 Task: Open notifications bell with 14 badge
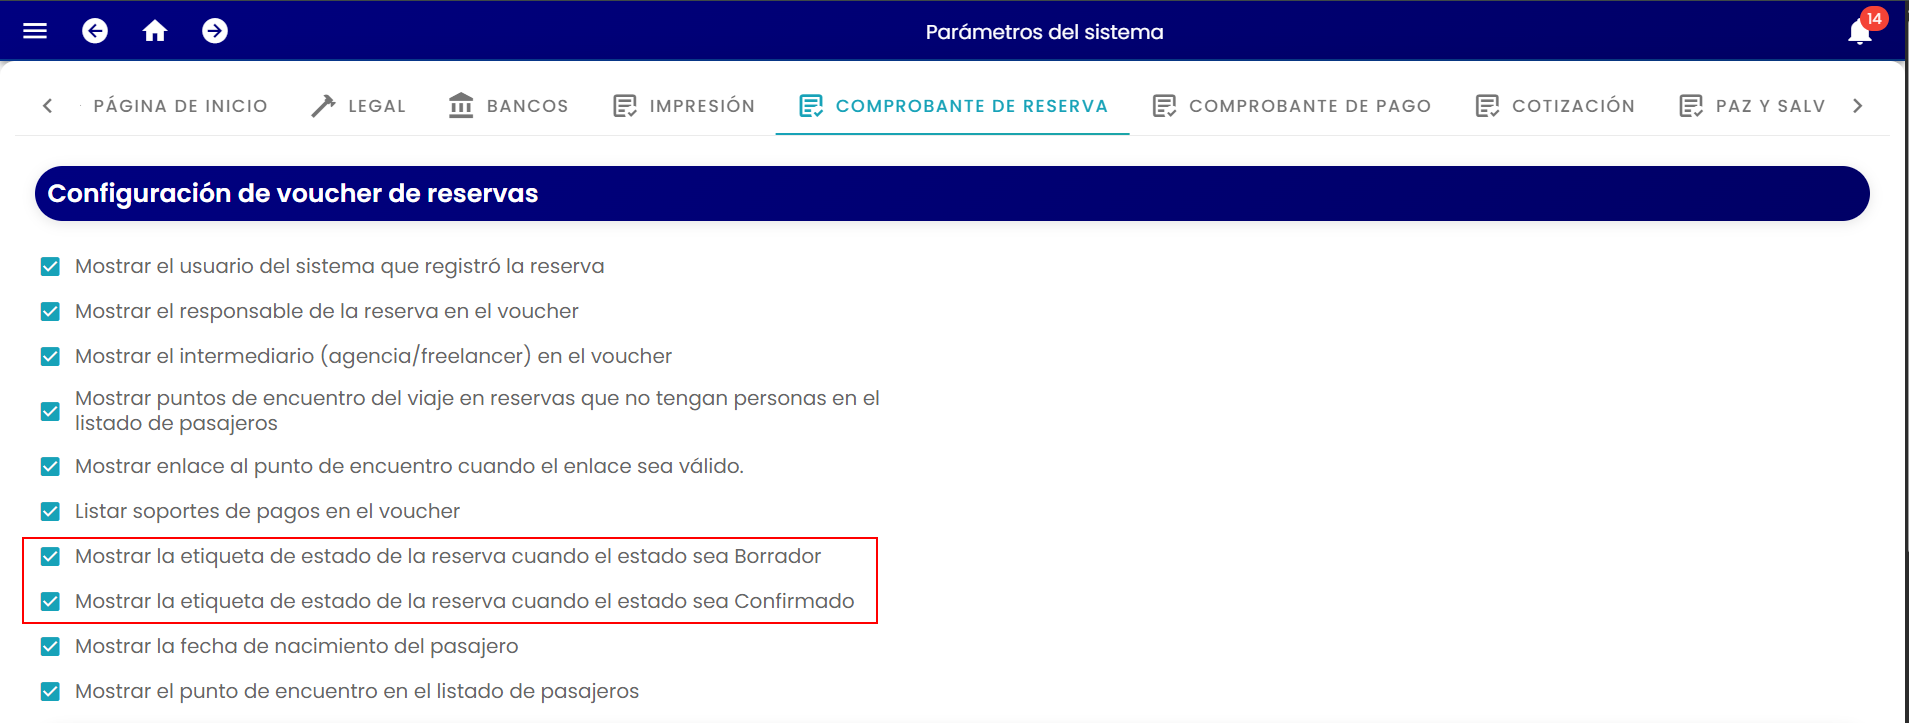click(x=1862, y=30)
